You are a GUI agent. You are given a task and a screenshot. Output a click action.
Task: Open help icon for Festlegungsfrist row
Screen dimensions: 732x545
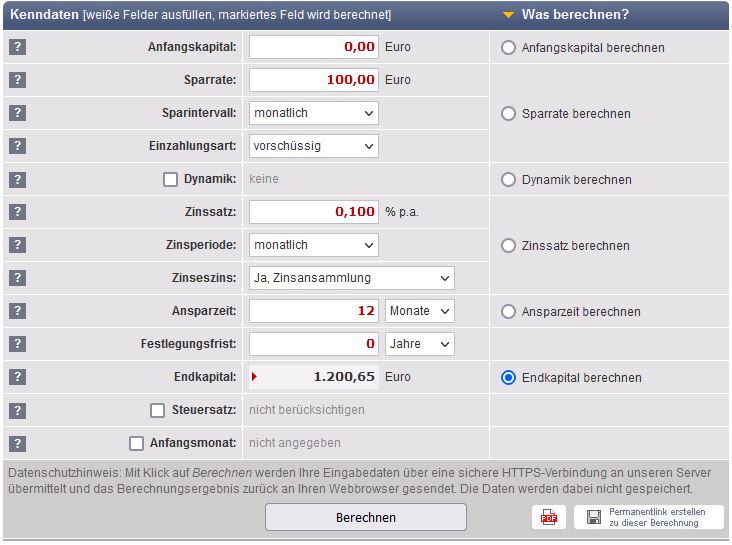coord(17,344)
